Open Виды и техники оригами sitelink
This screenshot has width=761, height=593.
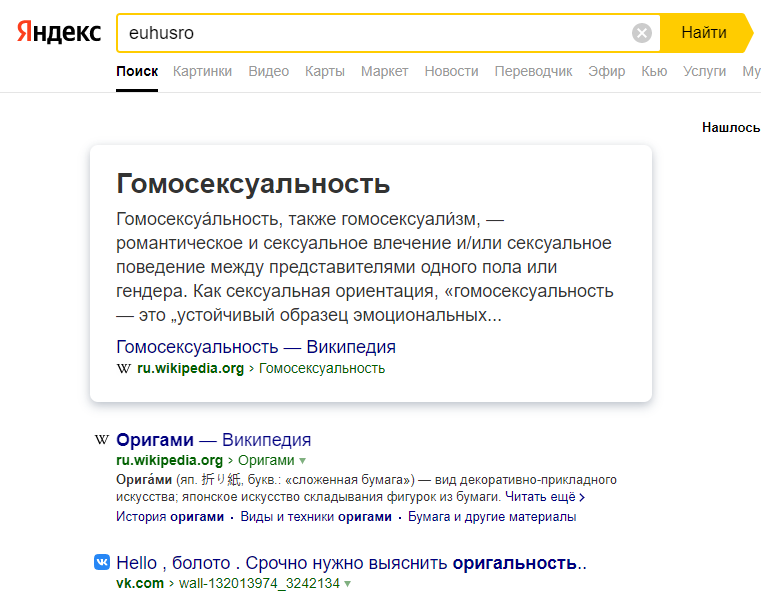point(316,517)
